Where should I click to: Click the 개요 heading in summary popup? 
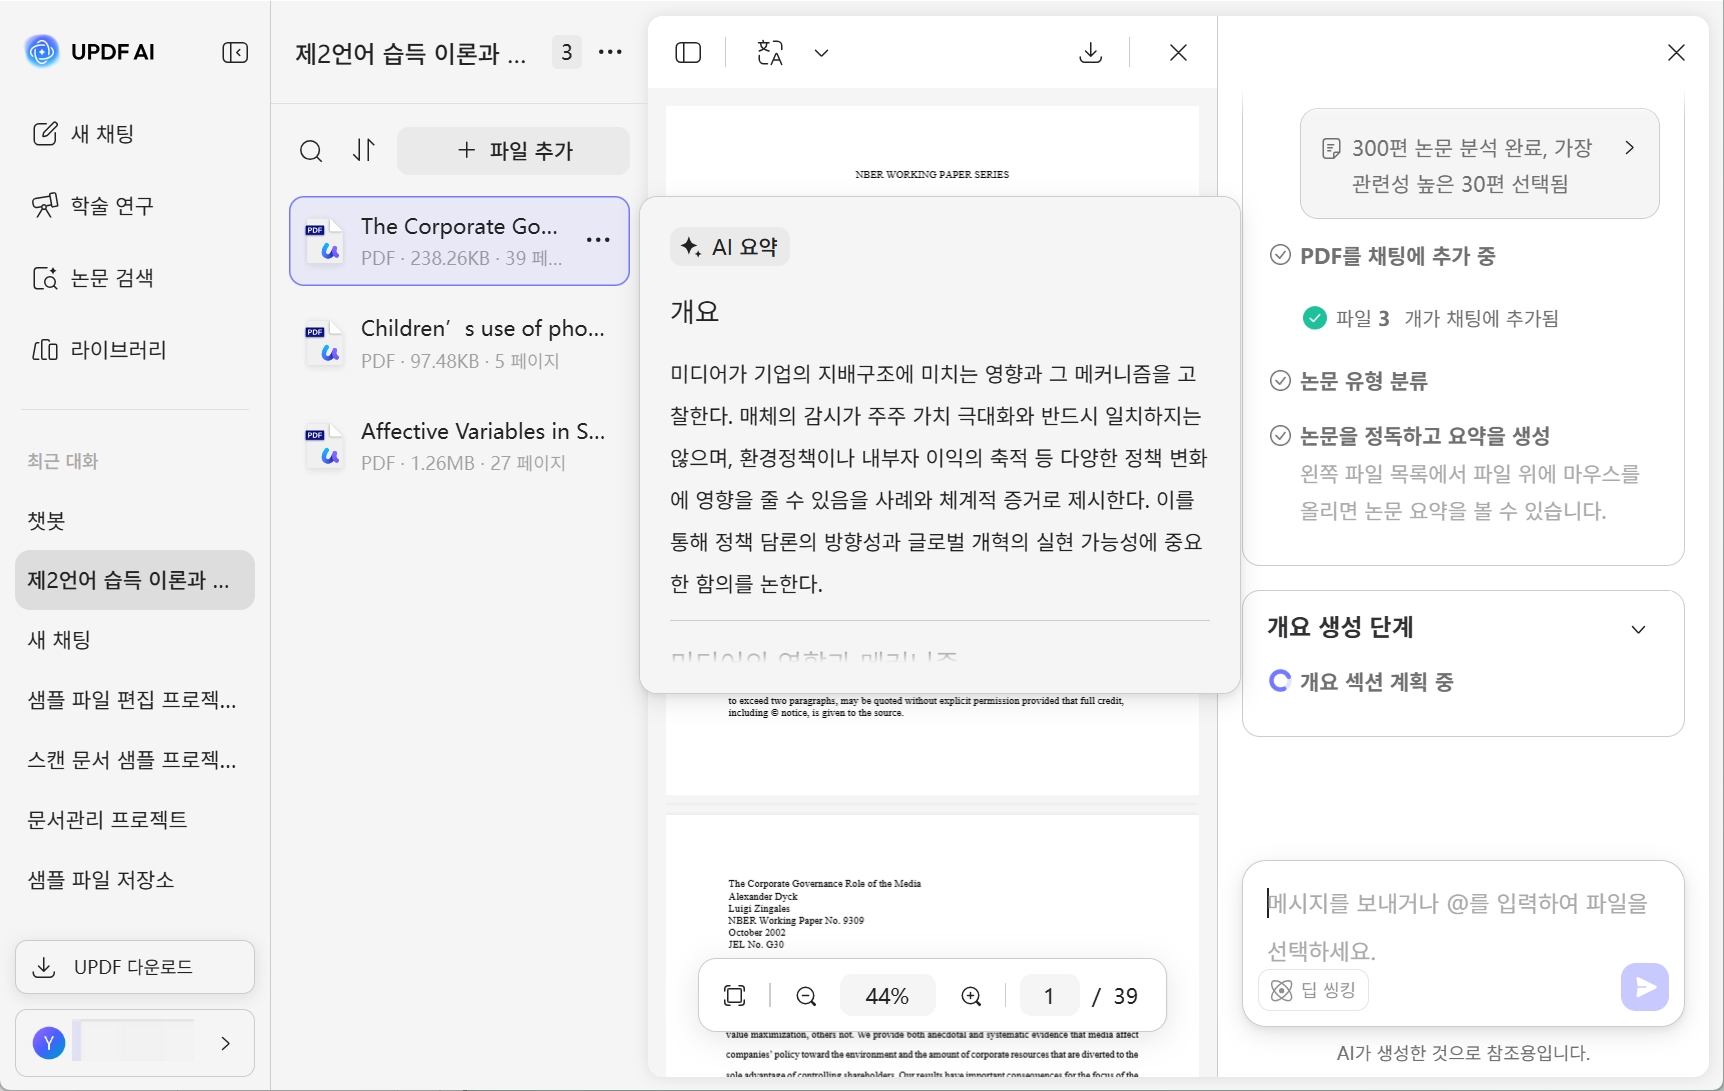point(695,311)
